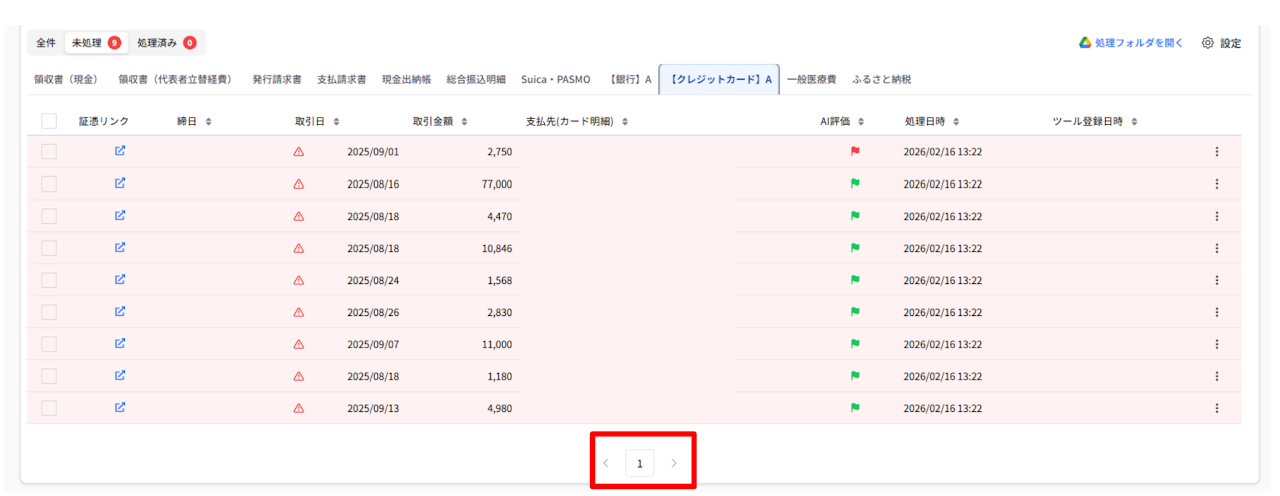This screenshot has width=1280, height=496.
Task: Open the three-dot menu for the 11,000 row
Action: pos(1217,344)
